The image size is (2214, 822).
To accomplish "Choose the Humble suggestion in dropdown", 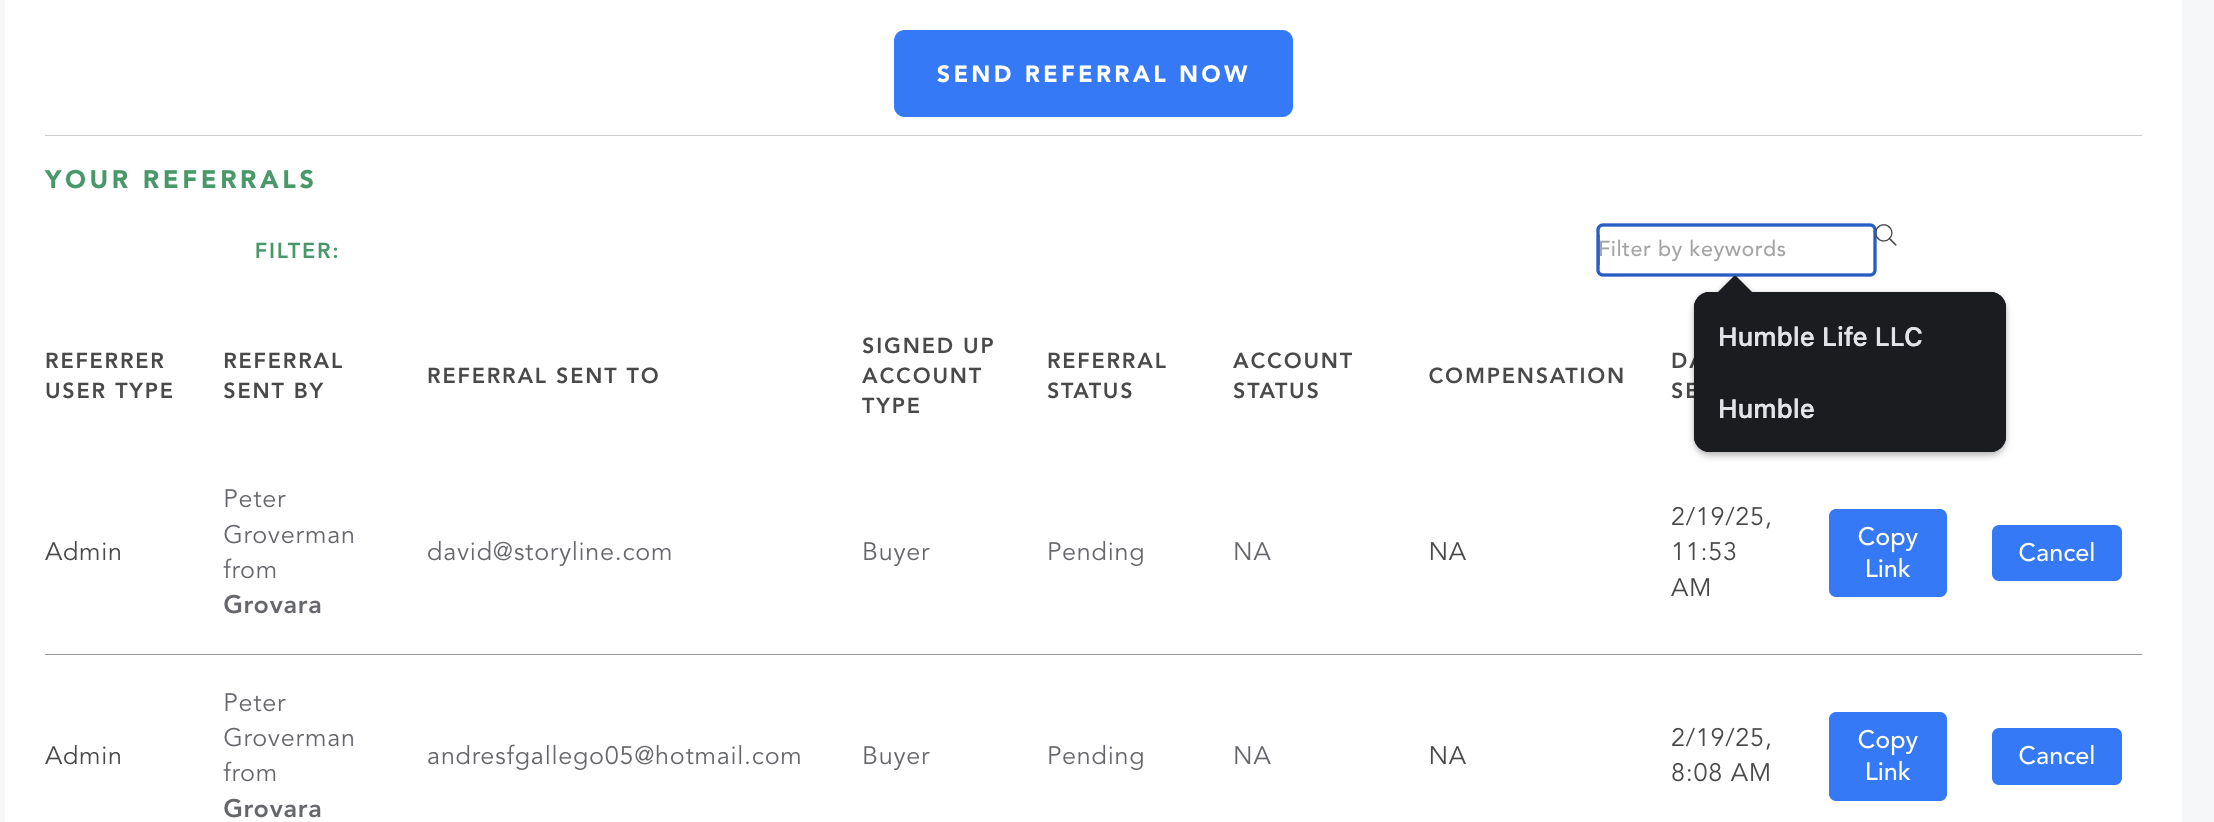I will pos(1766,409).
